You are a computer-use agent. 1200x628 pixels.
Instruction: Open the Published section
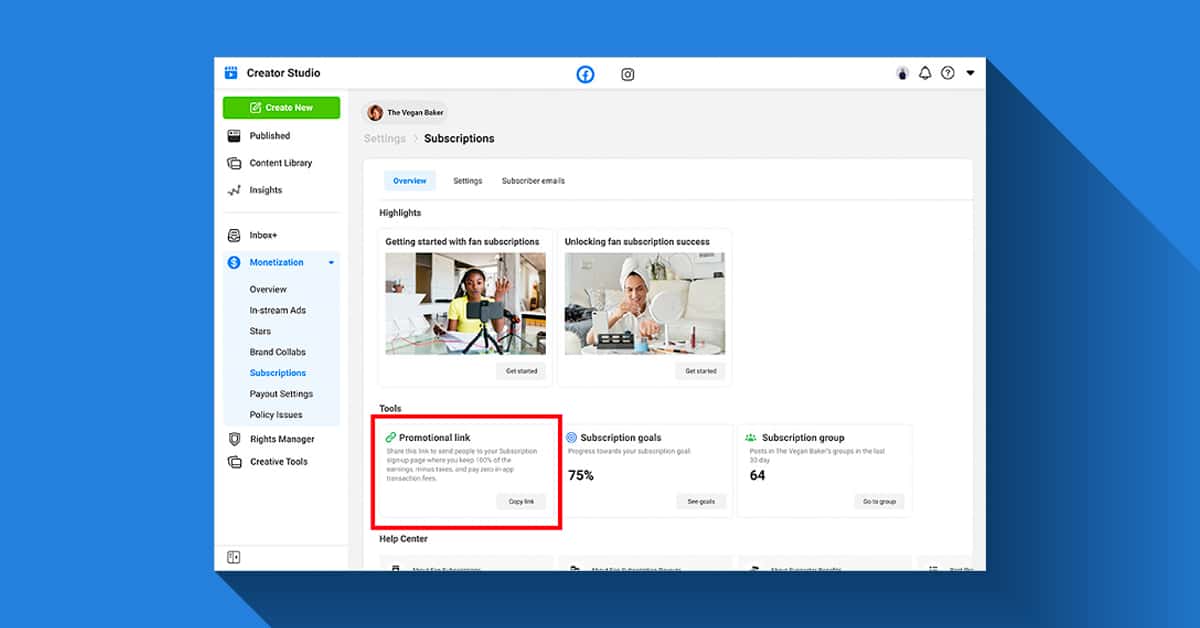(x=270, y=136)
